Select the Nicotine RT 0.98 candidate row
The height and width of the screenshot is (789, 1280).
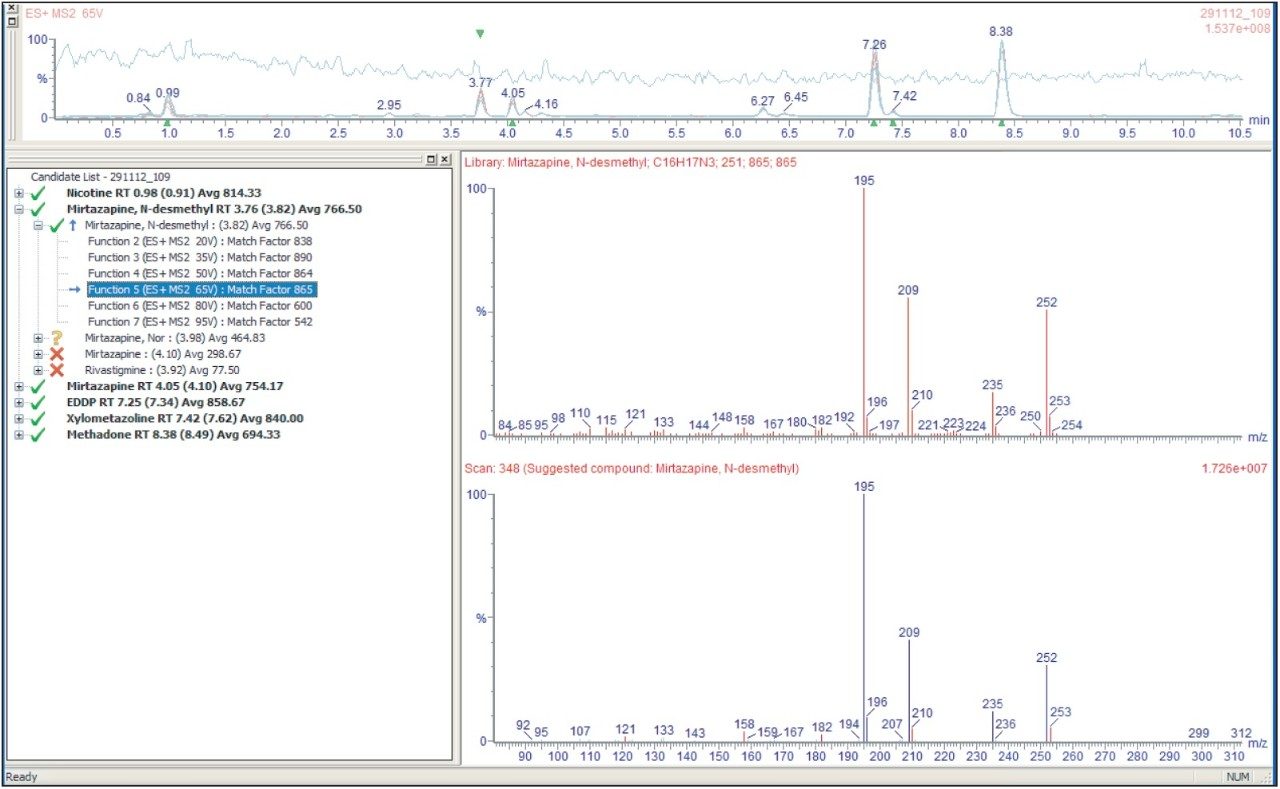[164, 193]
